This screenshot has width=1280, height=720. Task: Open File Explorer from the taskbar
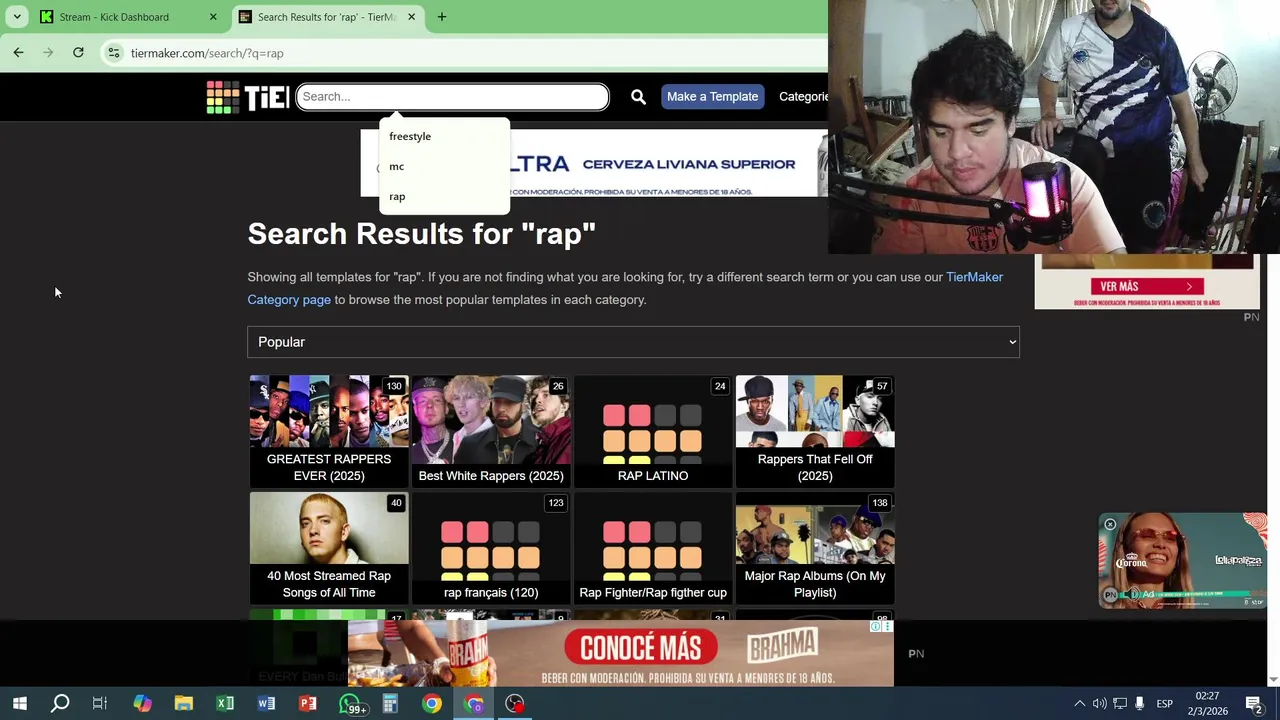click(183, 704)
